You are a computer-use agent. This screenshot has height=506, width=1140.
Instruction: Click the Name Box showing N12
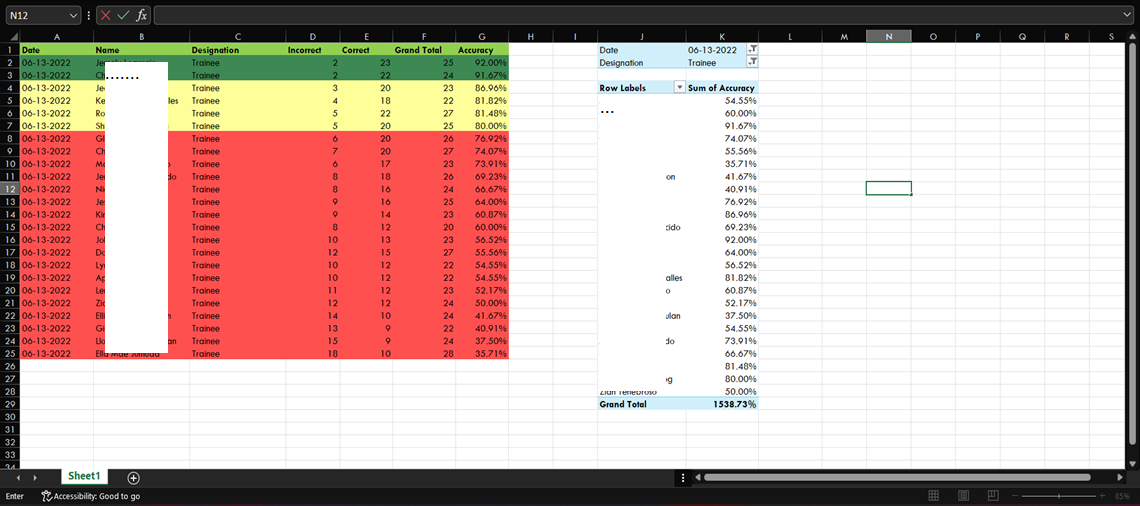click(36, 15)
